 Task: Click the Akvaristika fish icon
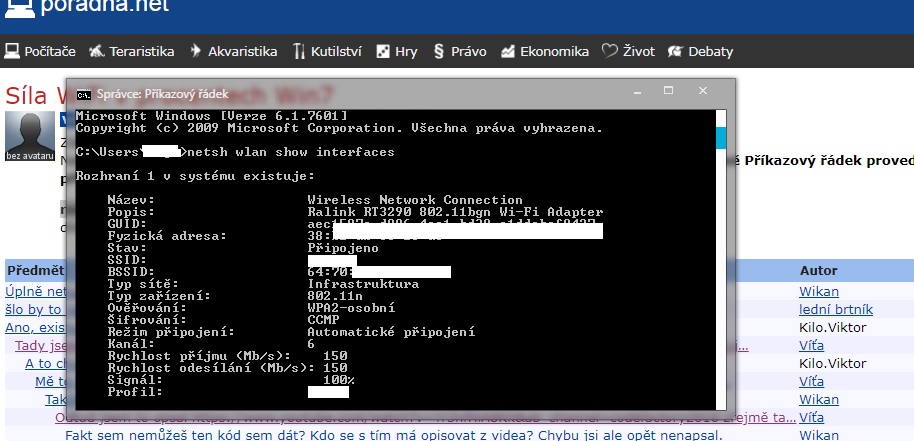[196, 51]
